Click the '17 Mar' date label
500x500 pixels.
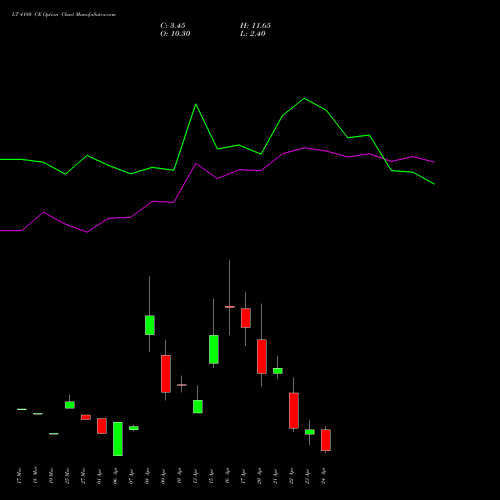19,476
